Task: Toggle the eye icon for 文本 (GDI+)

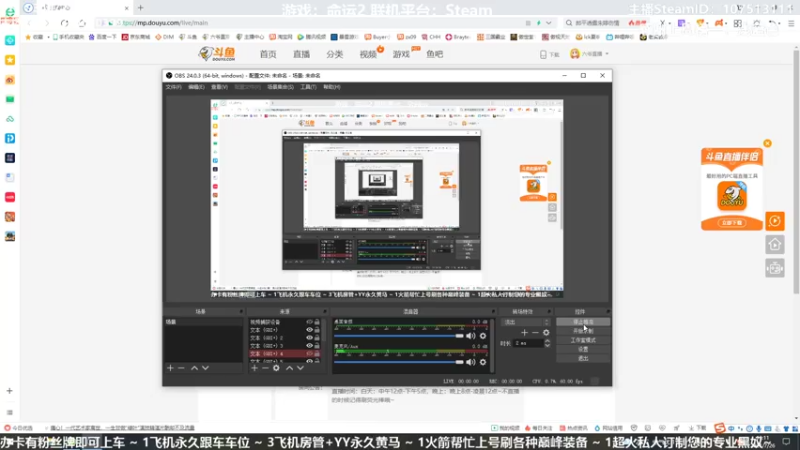Action: 309,330
